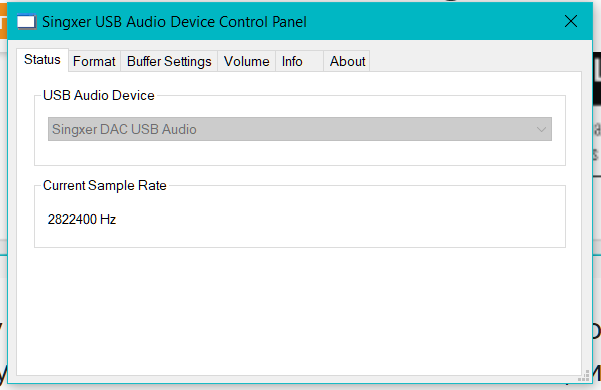Viewport: 601px width, 390px height.
Task: View the About tab
Action: click(x=347, y=61)
